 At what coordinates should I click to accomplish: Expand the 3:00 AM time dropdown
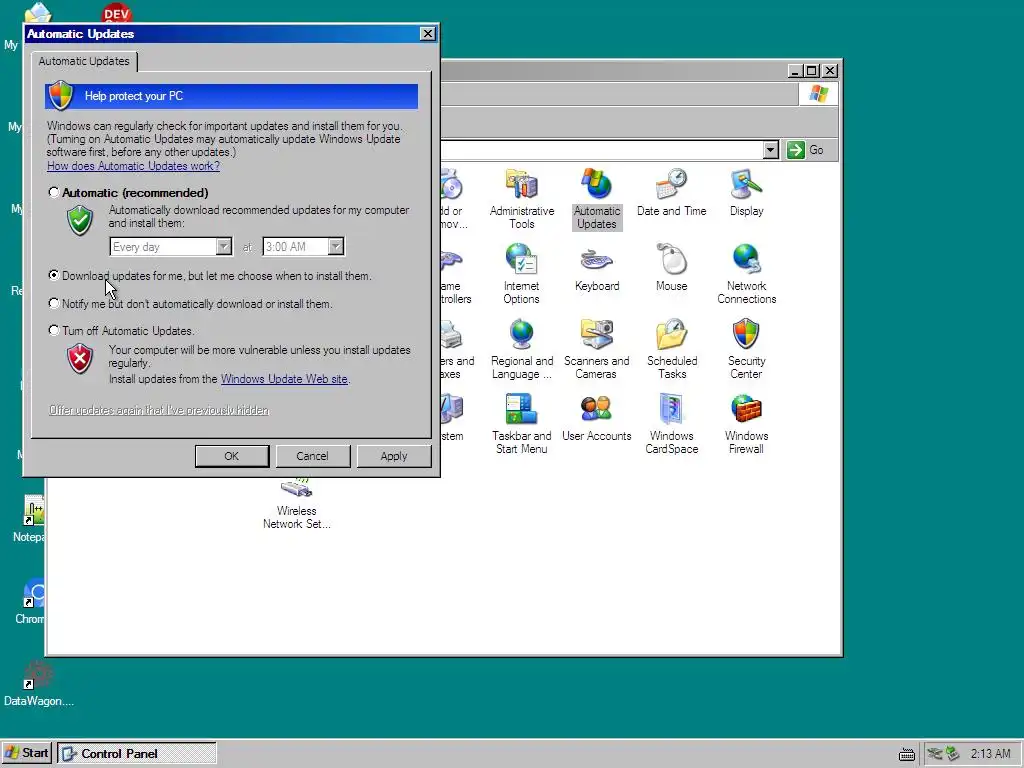(336, 247)
